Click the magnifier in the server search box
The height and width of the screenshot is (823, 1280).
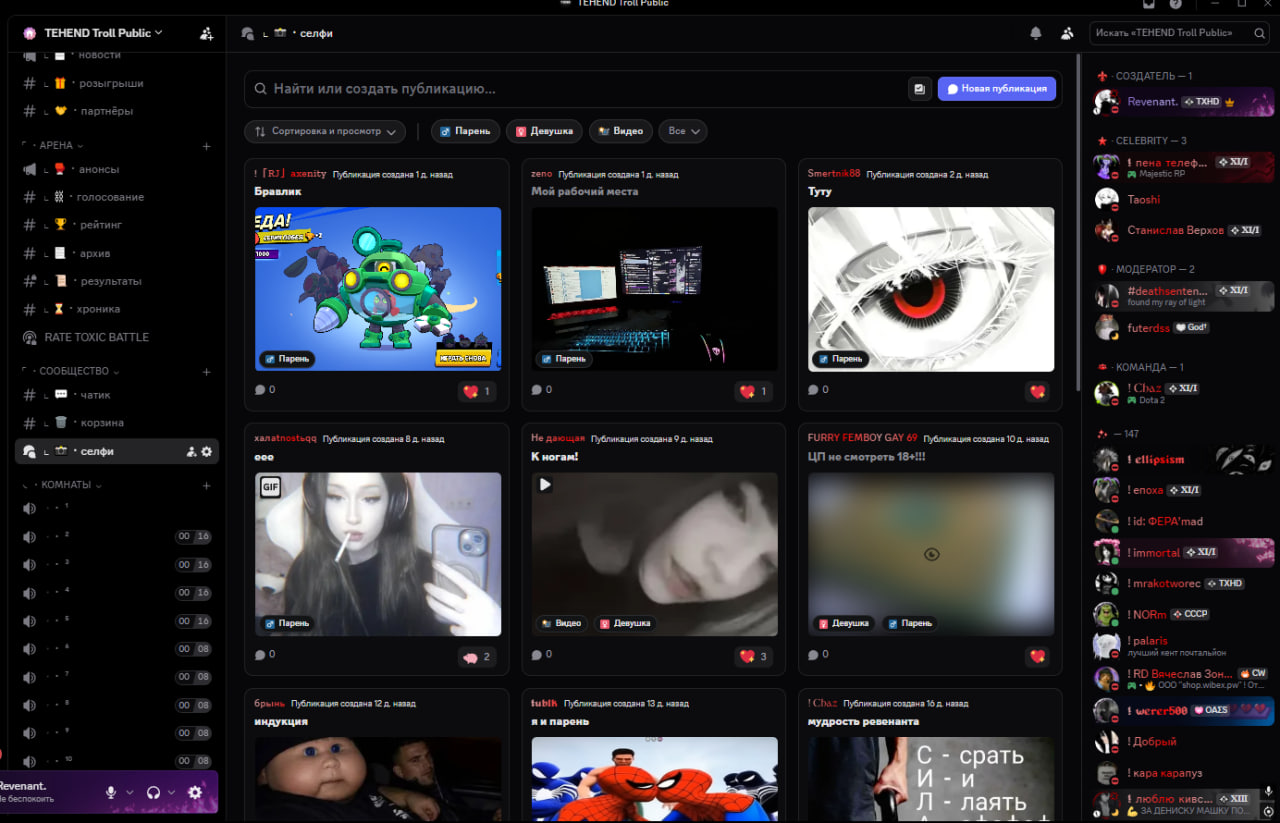(x=1259, y=33)
